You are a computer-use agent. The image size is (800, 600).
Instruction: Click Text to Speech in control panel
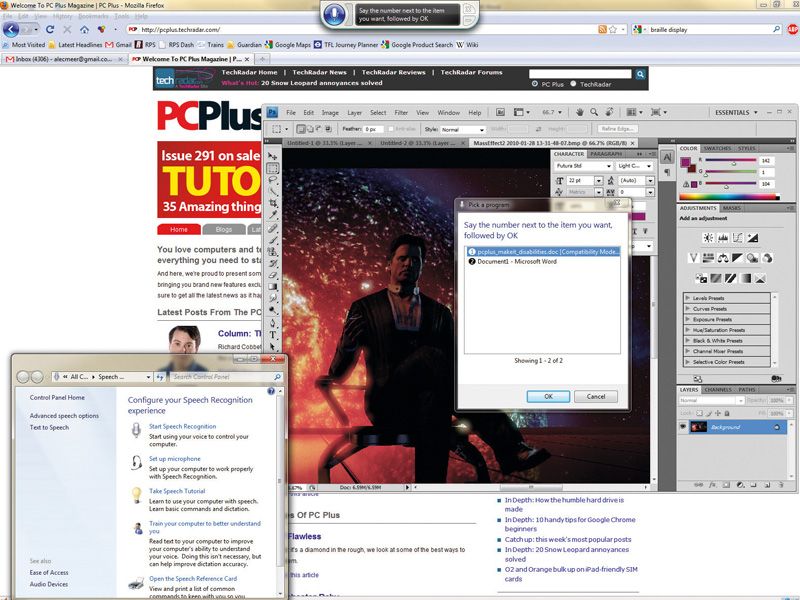click(x=49, y=428)
